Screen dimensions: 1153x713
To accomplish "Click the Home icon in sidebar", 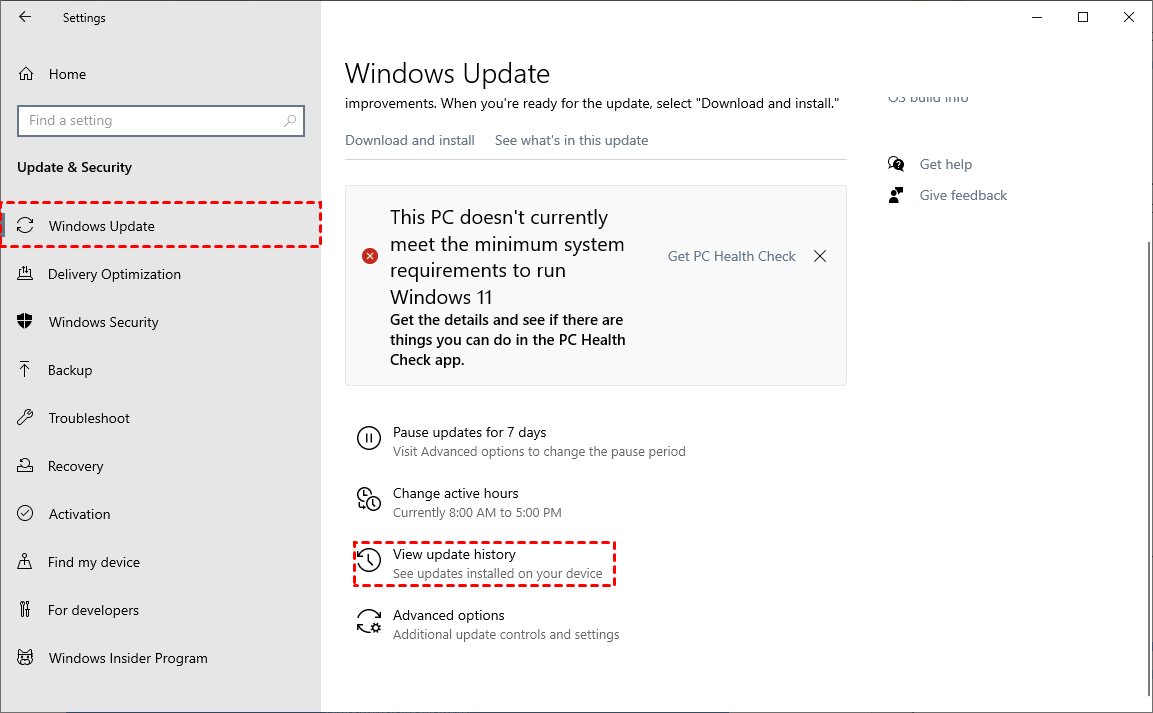I will point(26,74).
